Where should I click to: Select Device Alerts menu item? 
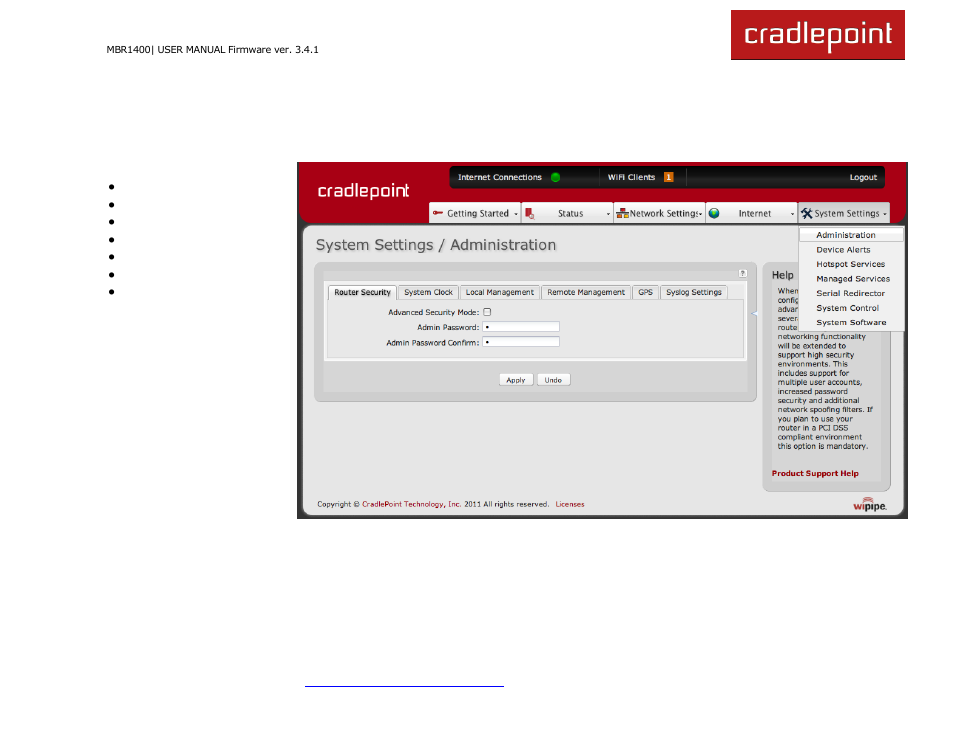[x=851, y=249]
